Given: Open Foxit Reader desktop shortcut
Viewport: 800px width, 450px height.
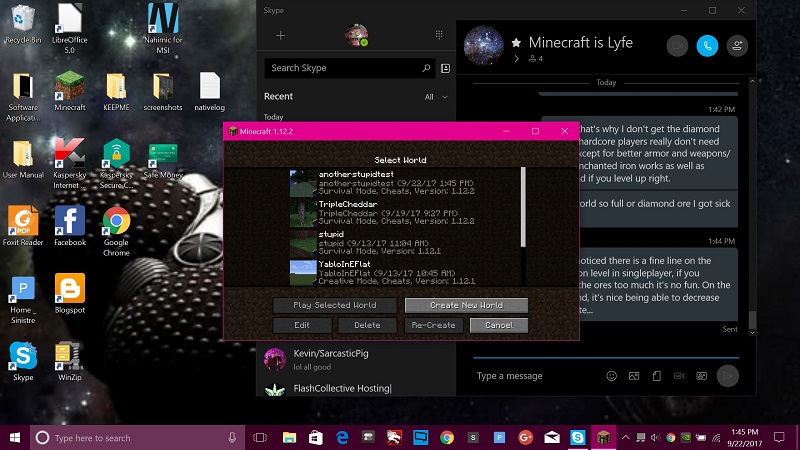Looking at the screenshot, I should click(x=23, y=226).
